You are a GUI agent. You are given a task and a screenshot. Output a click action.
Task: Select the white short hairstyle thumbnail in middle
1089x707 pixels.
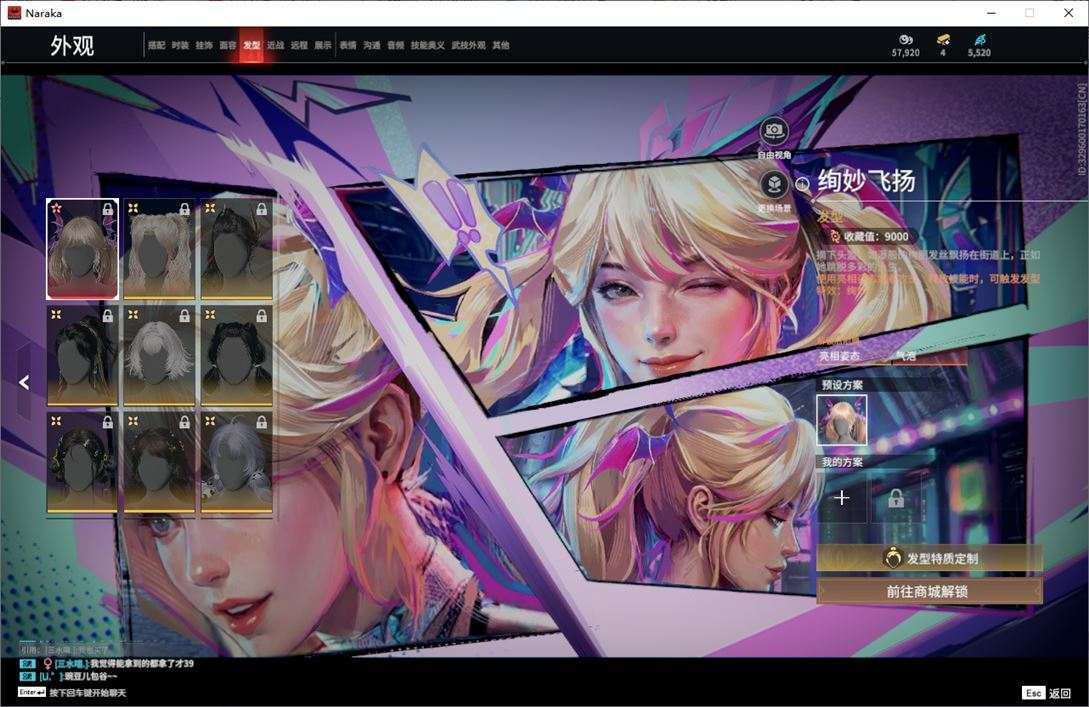click(159, 355)
